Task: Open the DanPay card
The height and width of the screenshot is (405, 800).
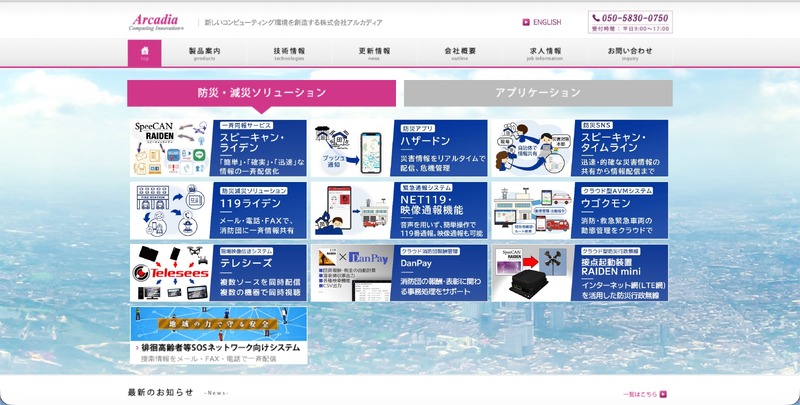Action: click(399, 273)
